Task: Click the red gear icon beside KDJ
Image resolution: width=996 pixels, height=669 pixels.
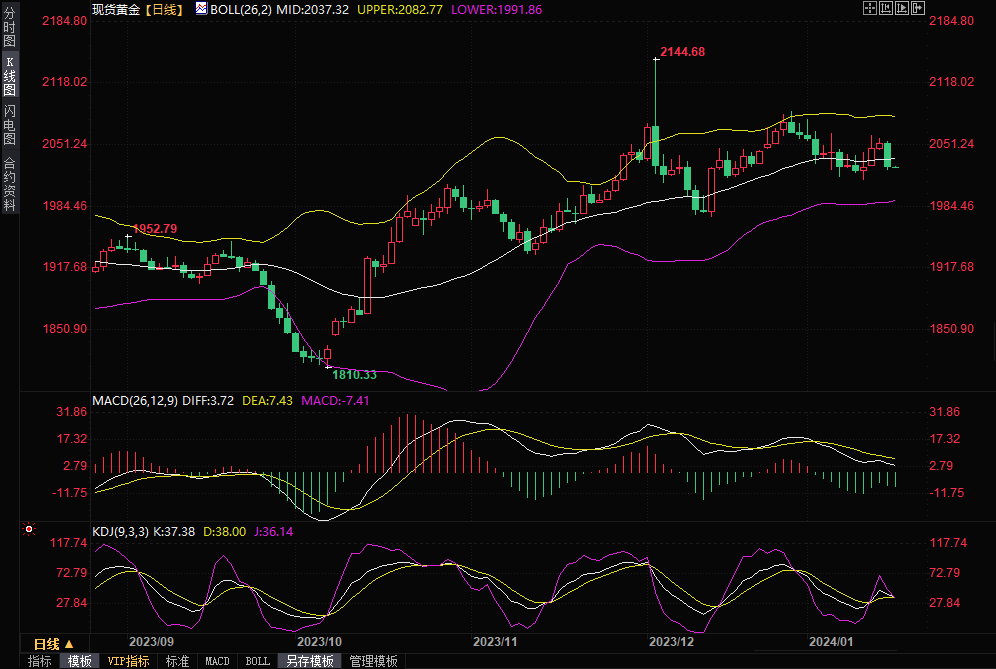Action: pos(29,528)
